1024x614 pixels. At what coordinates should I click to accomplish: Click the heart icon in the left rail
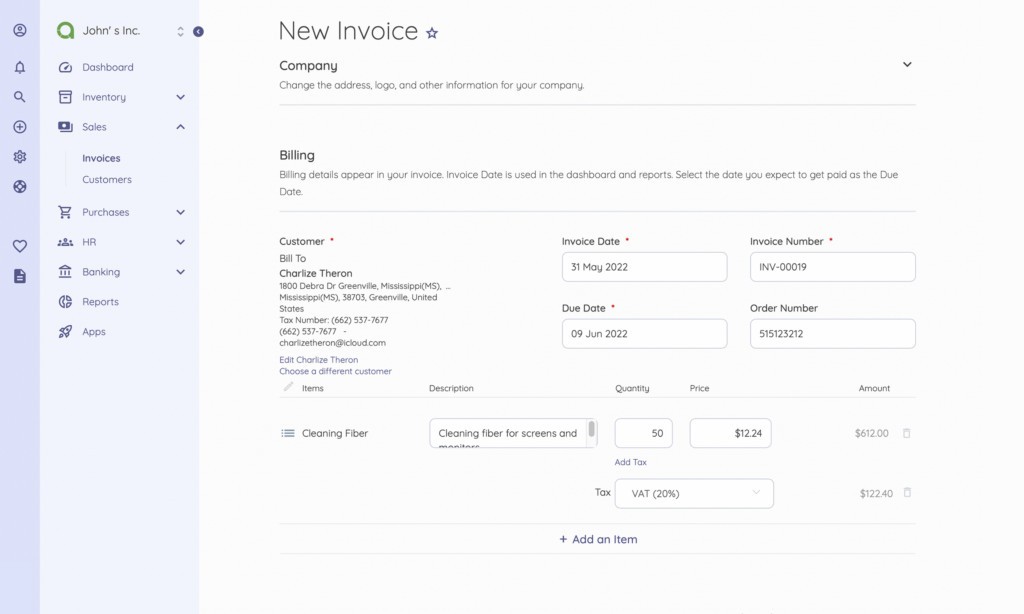point(20,246)
